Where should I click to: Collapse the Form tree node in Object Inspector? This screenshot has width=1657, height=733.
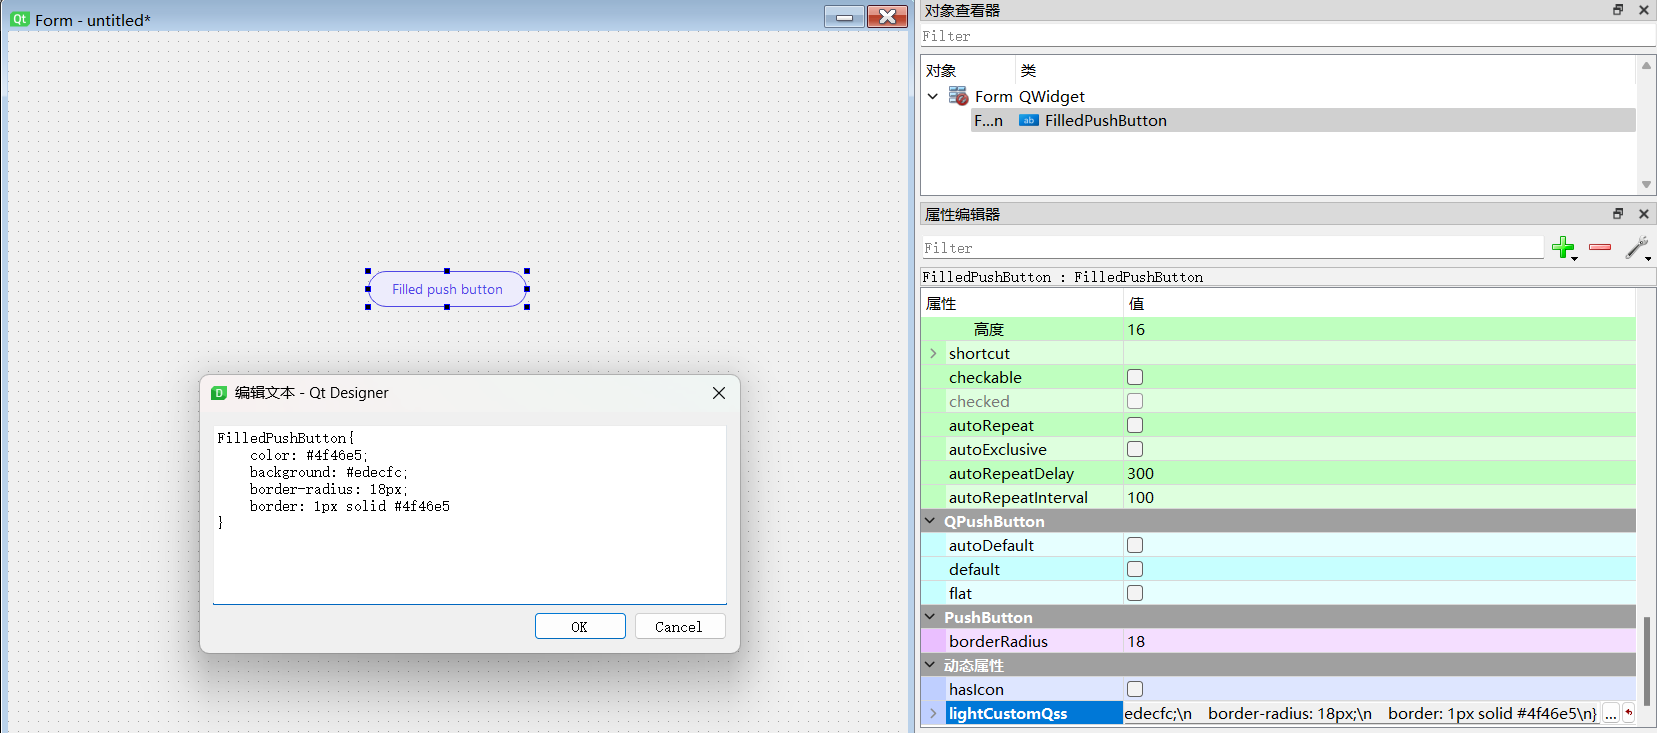(x=933, y=97)
